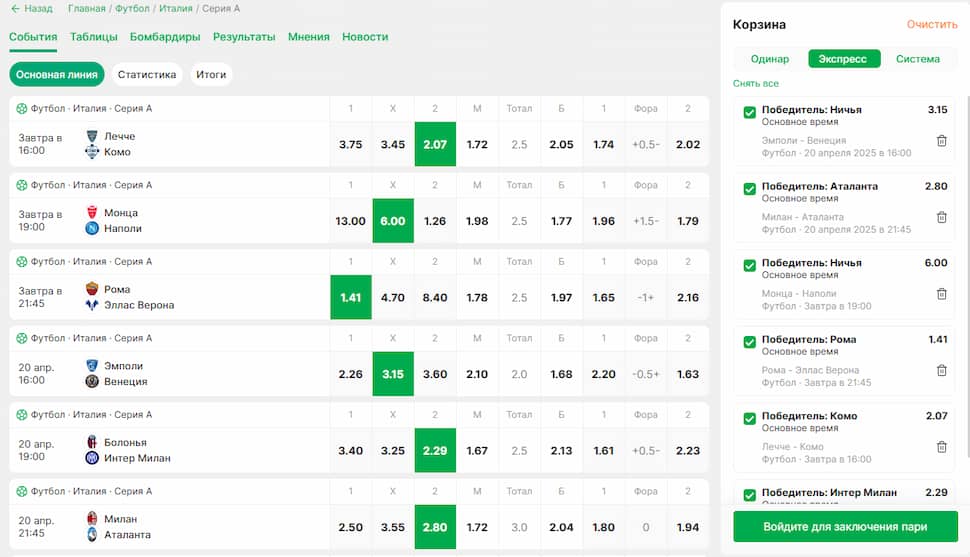
Task: Pick total under 2.10 for Эмполи - Венеция
Action: 477,374
